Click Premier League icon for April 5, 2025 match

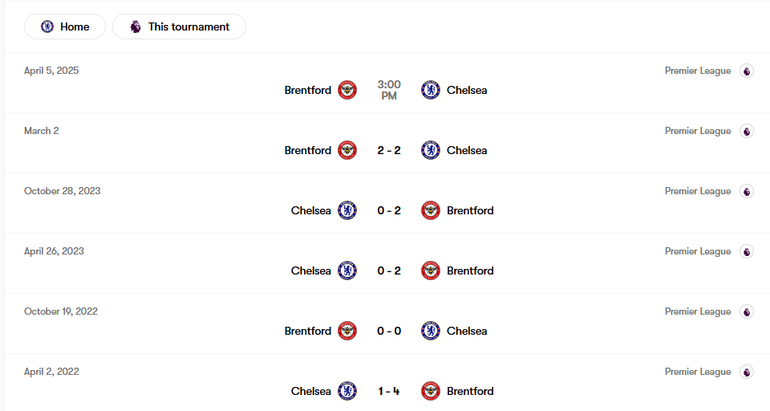click(746, 71)
